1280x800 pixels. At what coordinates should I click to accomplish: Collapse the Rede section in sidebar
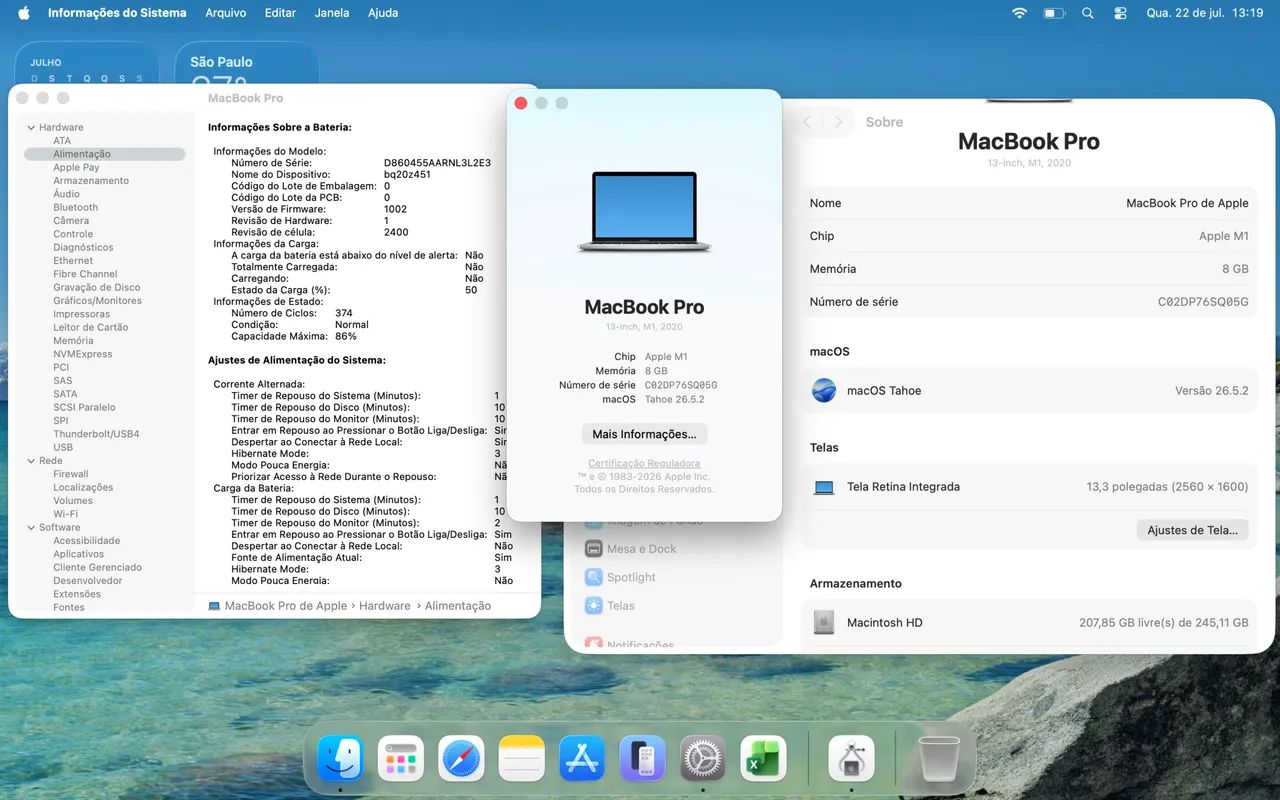coord(31,461)
